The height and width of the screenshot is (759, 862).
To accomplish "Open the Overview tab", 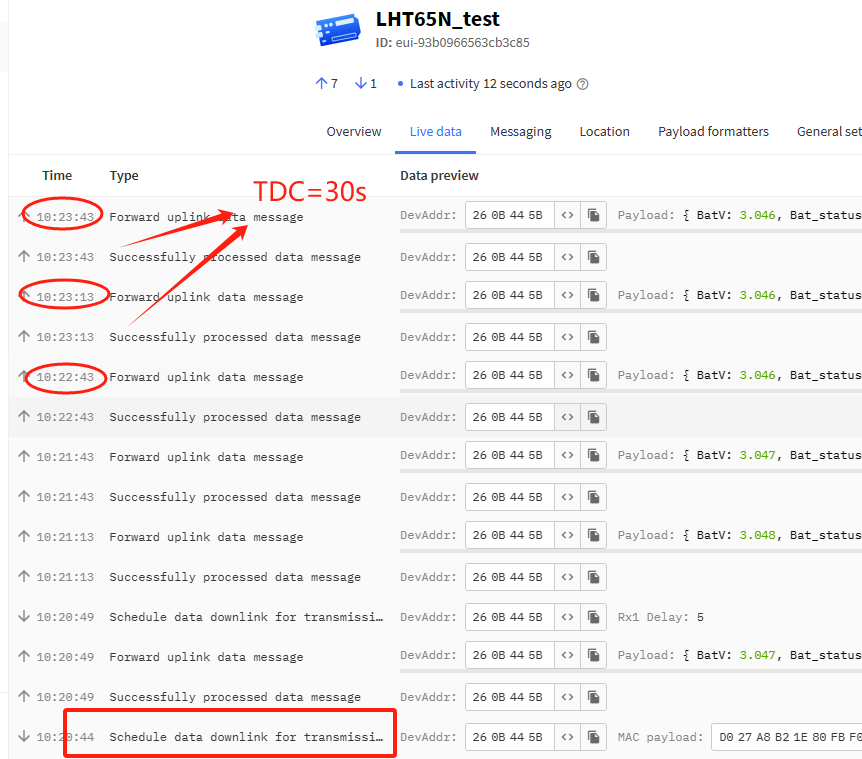I will [353, 132].
